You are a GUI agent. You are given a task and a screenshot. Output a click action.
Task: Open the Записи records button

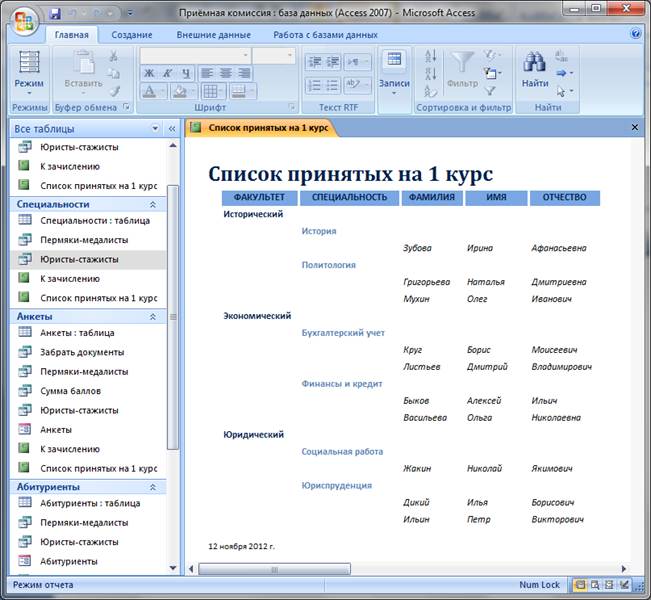click(x=394, y=73)
